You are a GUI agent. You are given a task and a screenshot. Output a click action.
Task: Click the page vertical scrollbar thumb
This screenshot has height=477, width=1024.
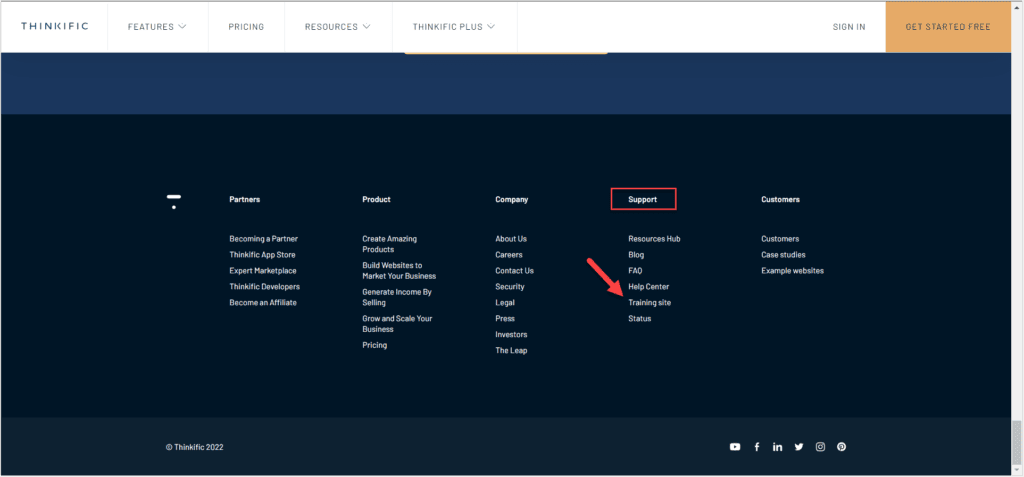pos(1017,442)
